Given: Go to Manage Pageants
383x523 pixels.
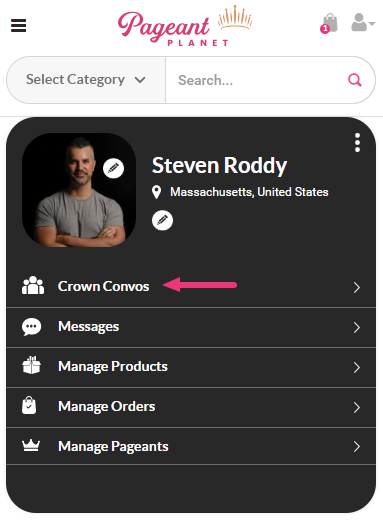Looking at the screenshot, I should pos(191,446).
